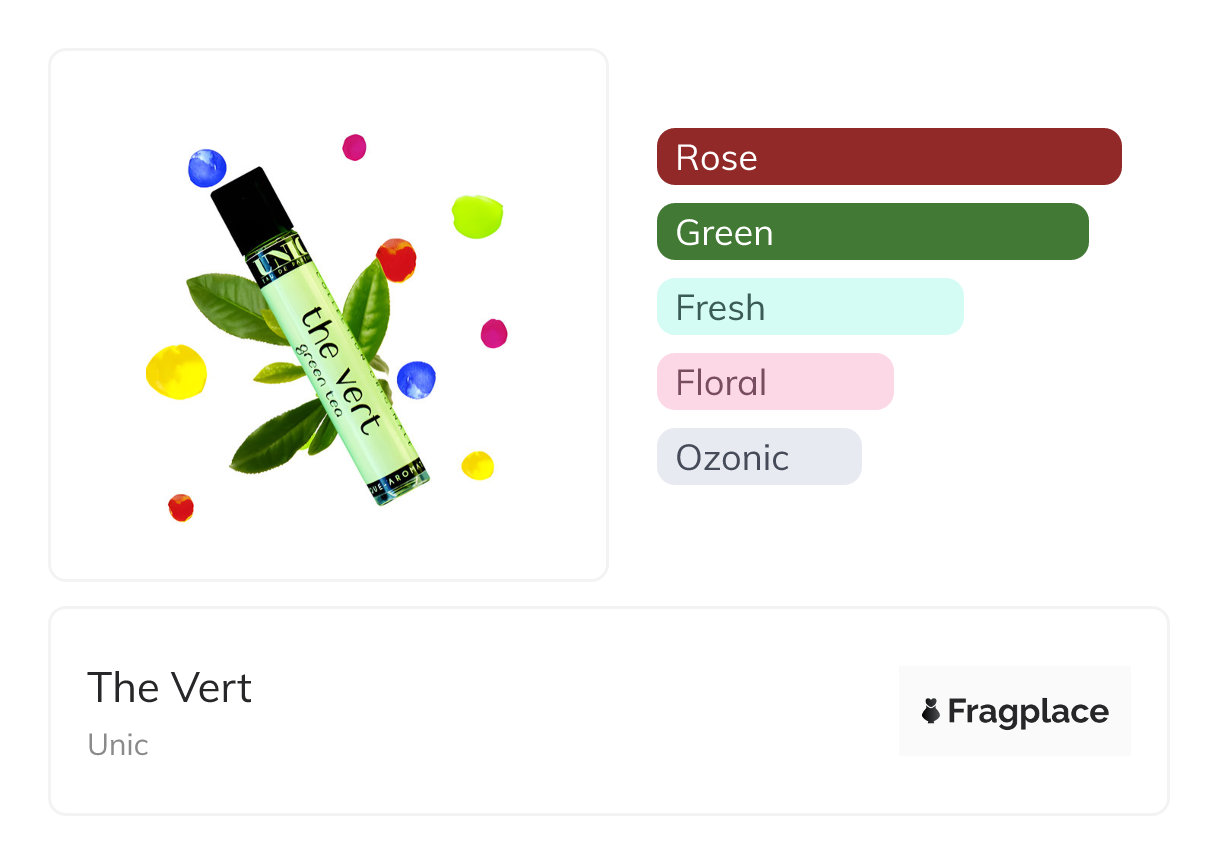Choose the Fresh accord bar
This screenshot has height=864, width=1218.
click(810, 307)
